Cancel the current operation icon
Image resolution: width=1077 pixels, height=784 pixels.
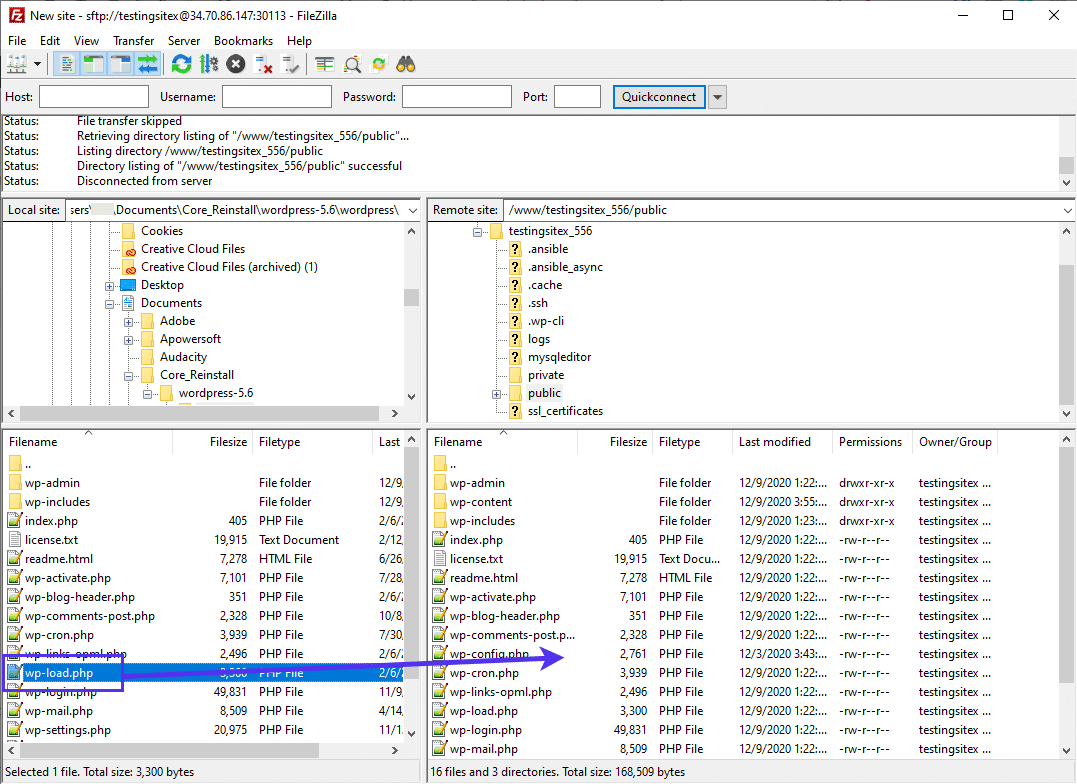(235, 64)
